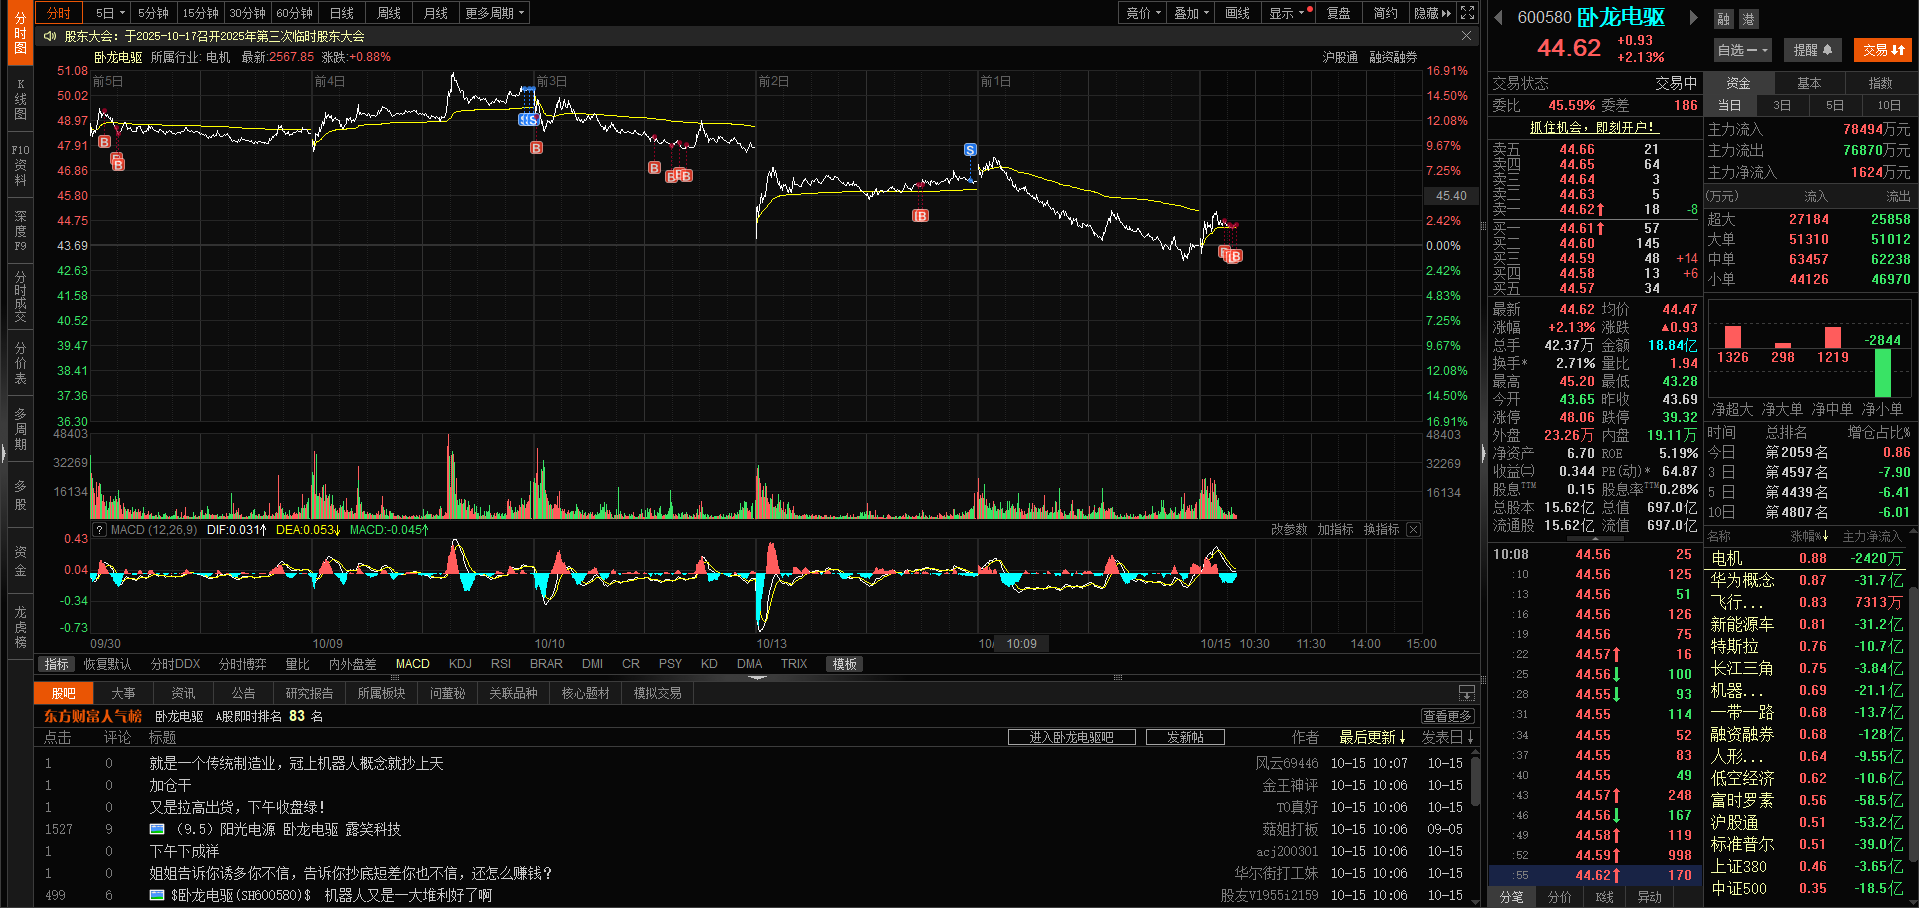This screenshot has height=908, width=1919.
Task: Select the 3日 capital flow period
Action: point(1782,105)
